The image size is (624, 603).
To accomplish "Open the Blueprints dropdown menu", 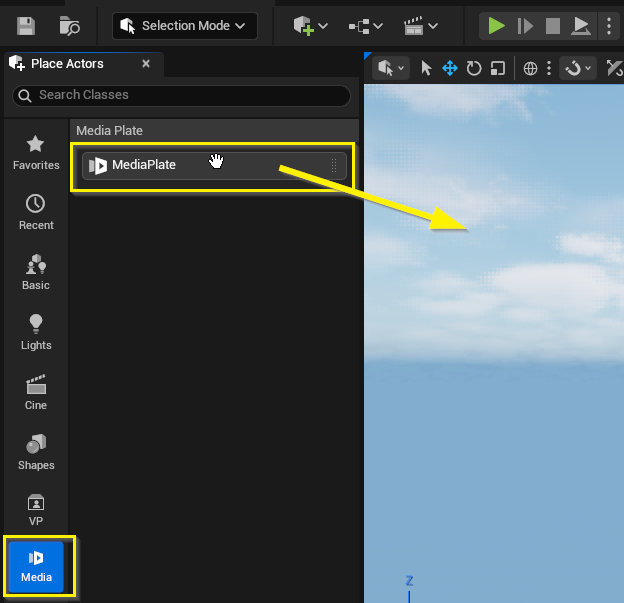I will point(365,26).
